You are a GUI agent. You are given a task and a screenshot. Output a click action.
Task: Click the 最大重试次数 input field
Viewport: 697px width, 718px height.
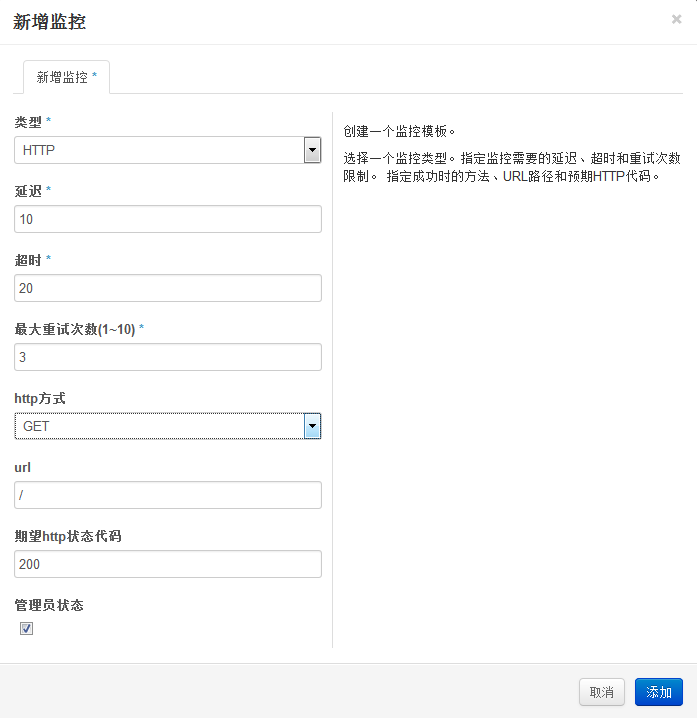[x=168, y=357]
